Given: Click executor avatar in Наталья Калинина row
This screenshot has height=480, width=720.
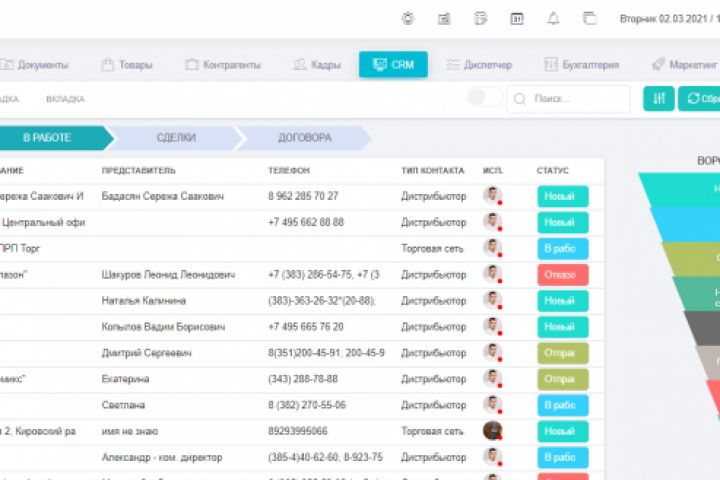Looking at the screenshot, I should coord(493,300).
